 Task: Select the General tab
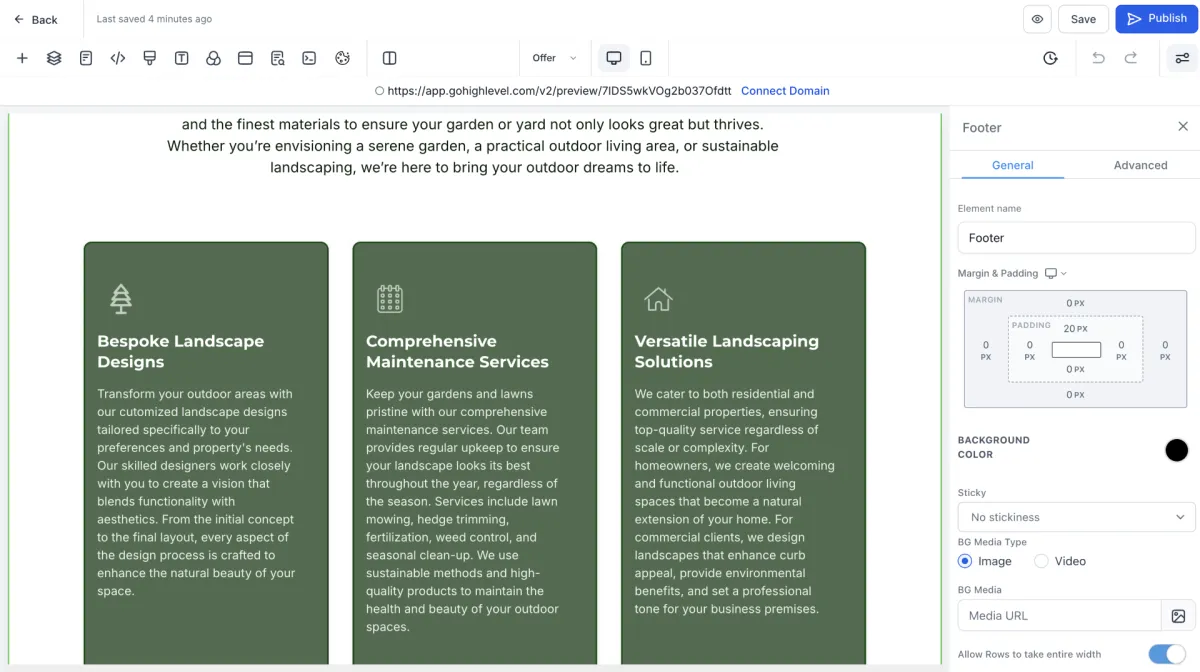(x=1012, y=165)
